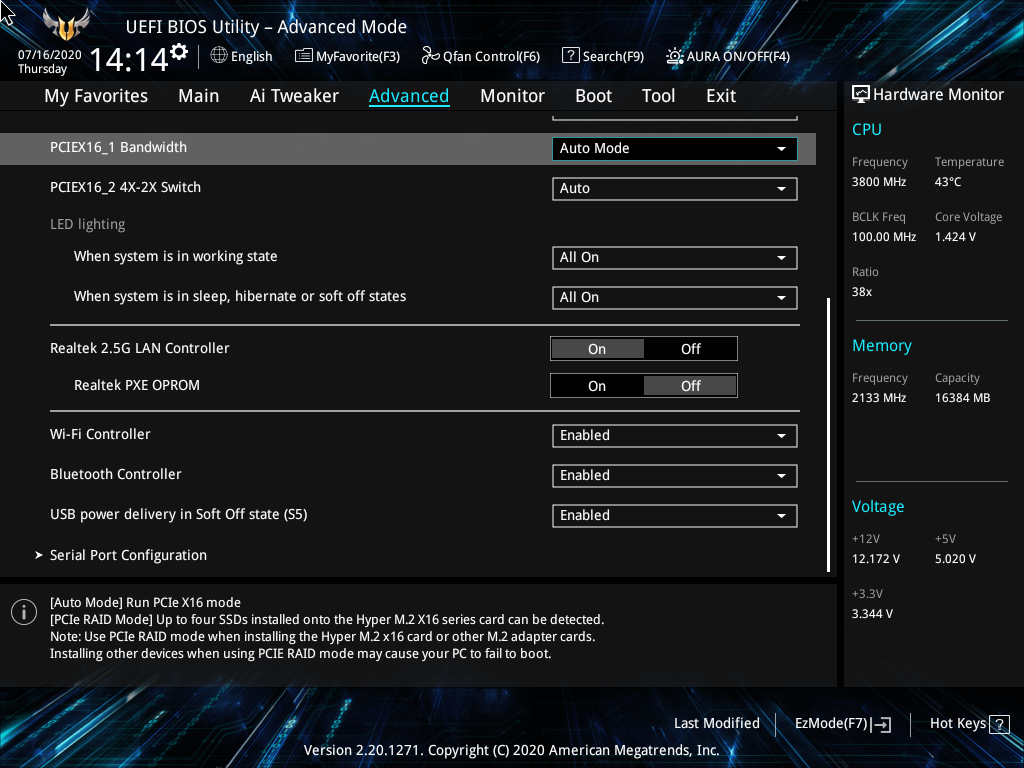Open working state LED lighting dropdown

click(675, 257)
